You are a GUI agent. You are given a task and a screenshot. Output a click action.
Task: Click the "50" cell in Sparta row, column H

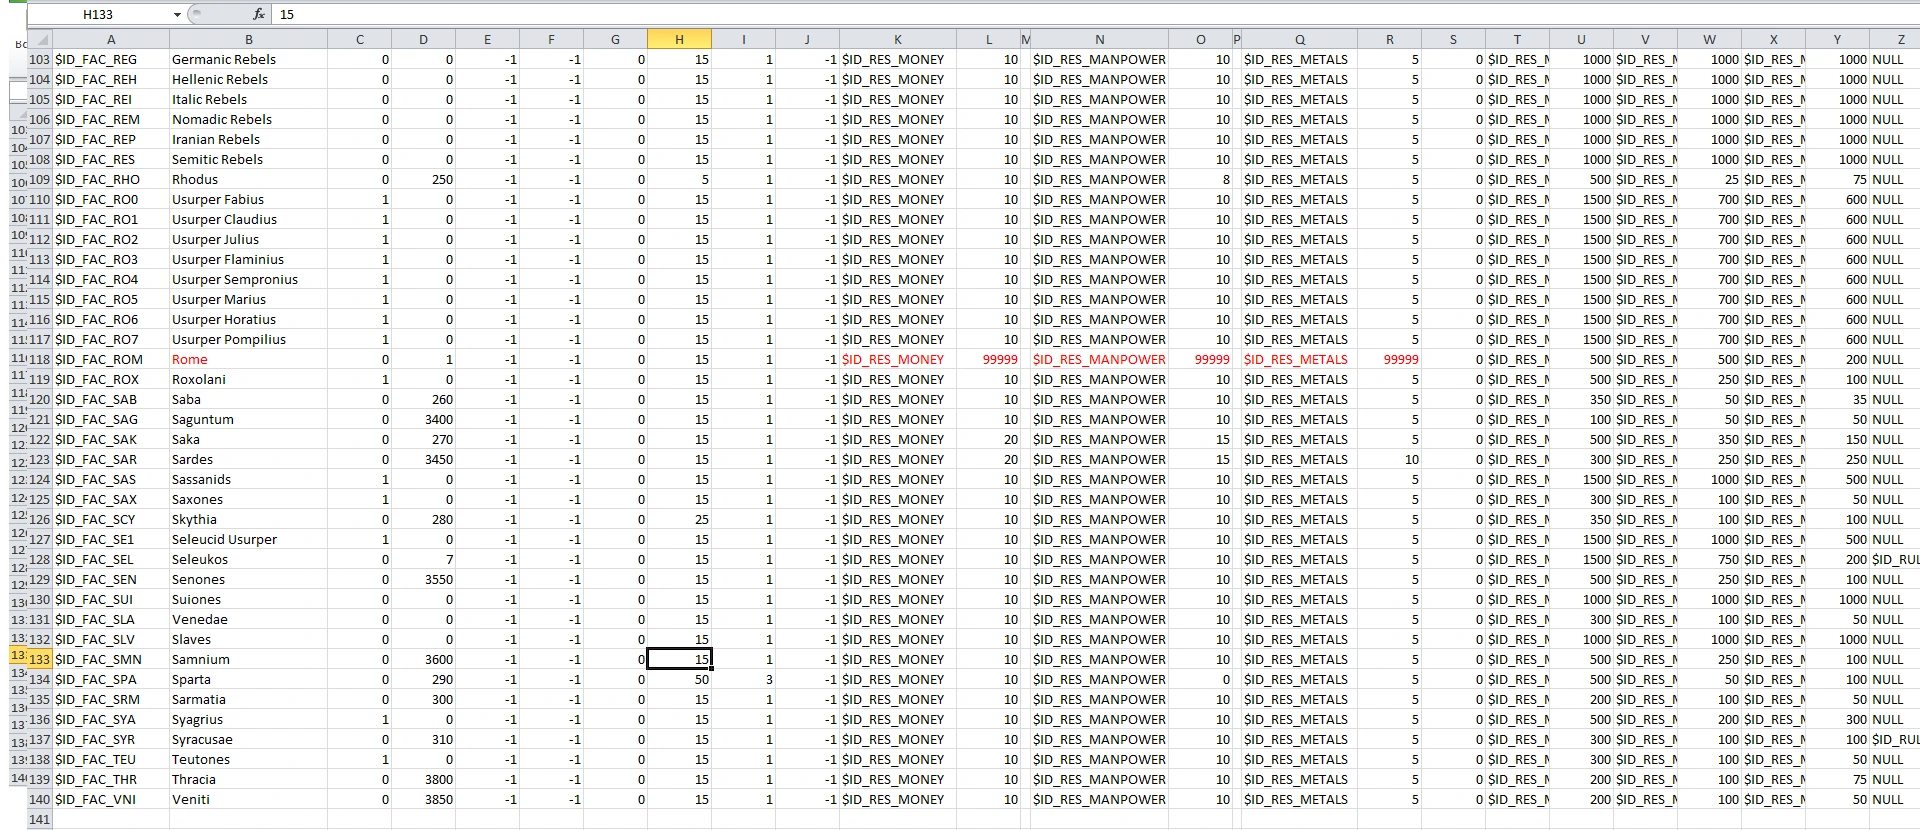[679, 679]
